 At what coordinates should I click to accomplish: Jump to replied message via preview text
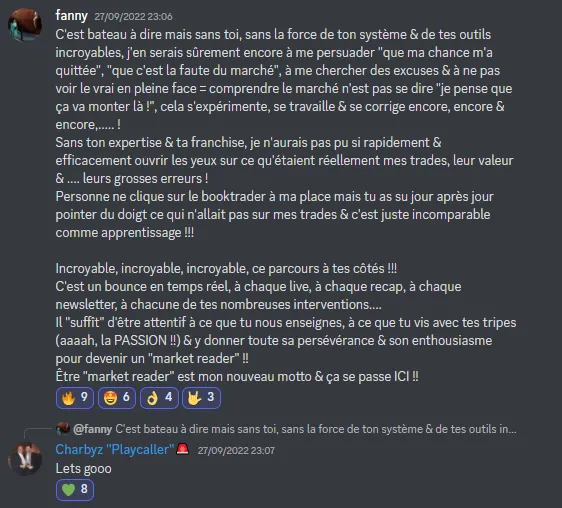point(316,429)
